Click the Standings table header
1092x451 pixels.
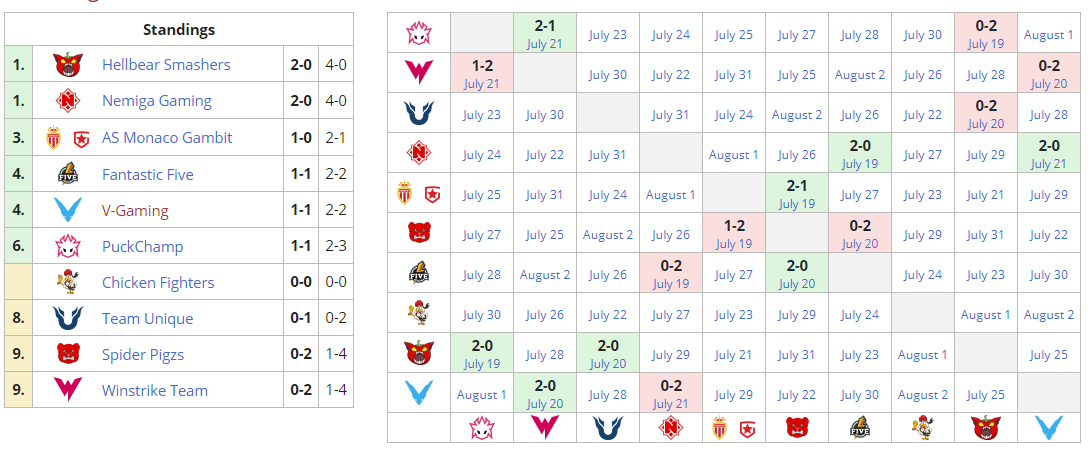click(x=179, y=30)
